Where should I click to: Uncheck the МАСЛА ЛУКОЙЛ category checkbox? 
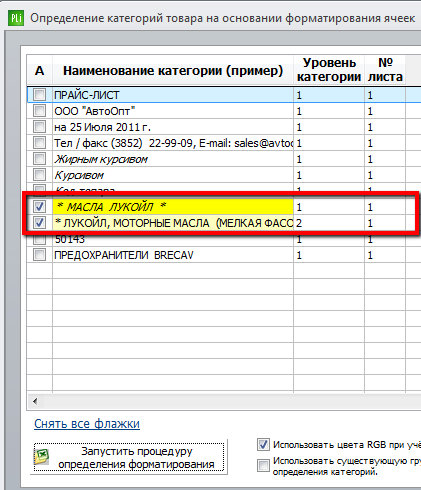point(39,207)
